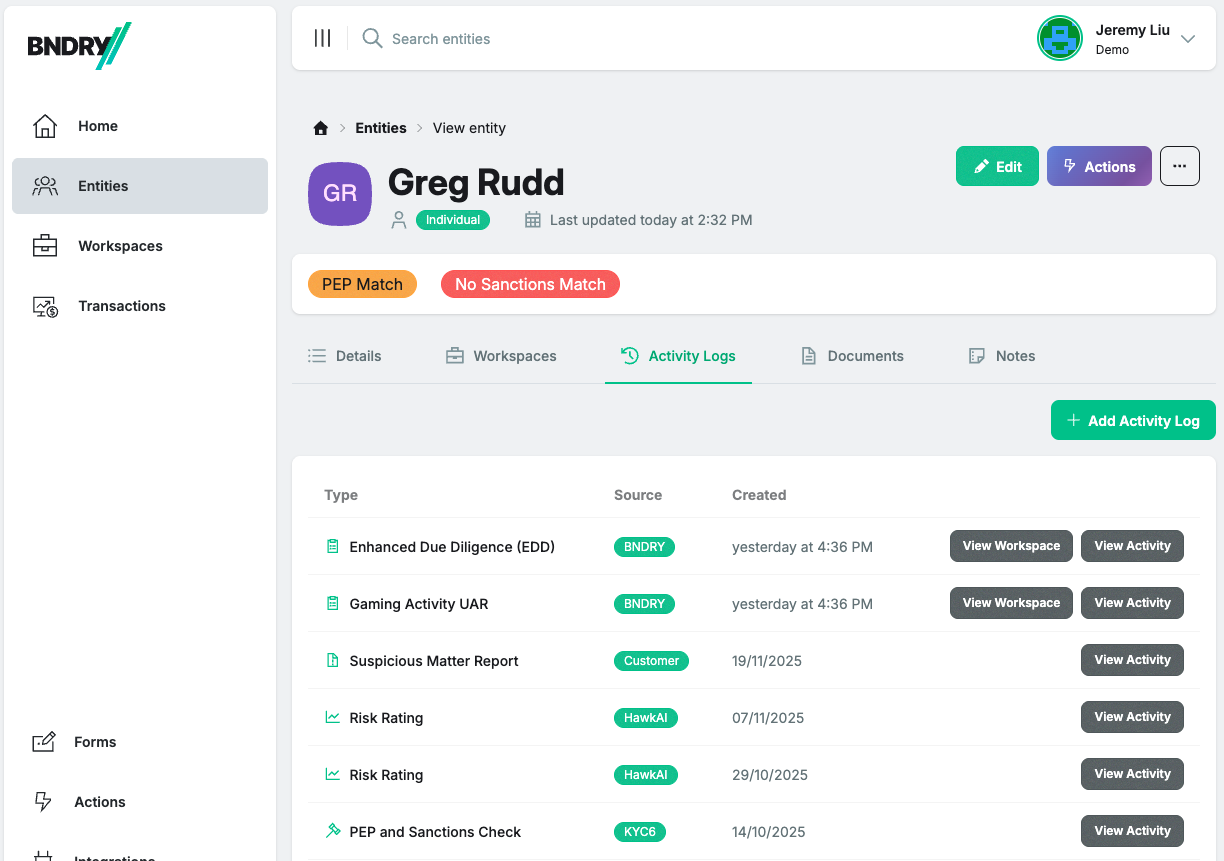Click the GR avatar next to Greg Rudd
The height and width of the screenshot is (861, 1224).
(x=339, y=194)
